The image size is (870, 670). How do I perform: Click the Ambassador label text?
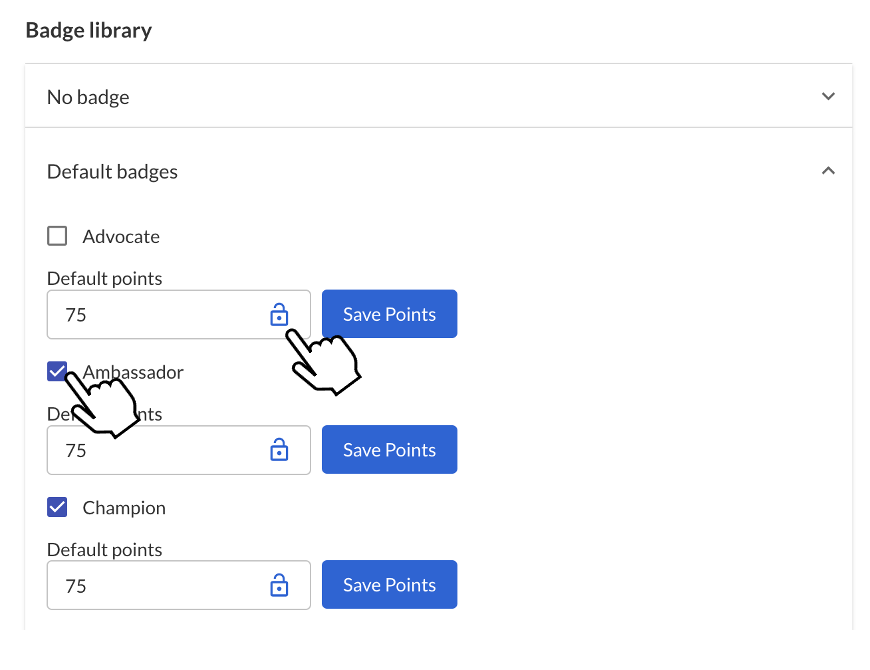[133, 372]
